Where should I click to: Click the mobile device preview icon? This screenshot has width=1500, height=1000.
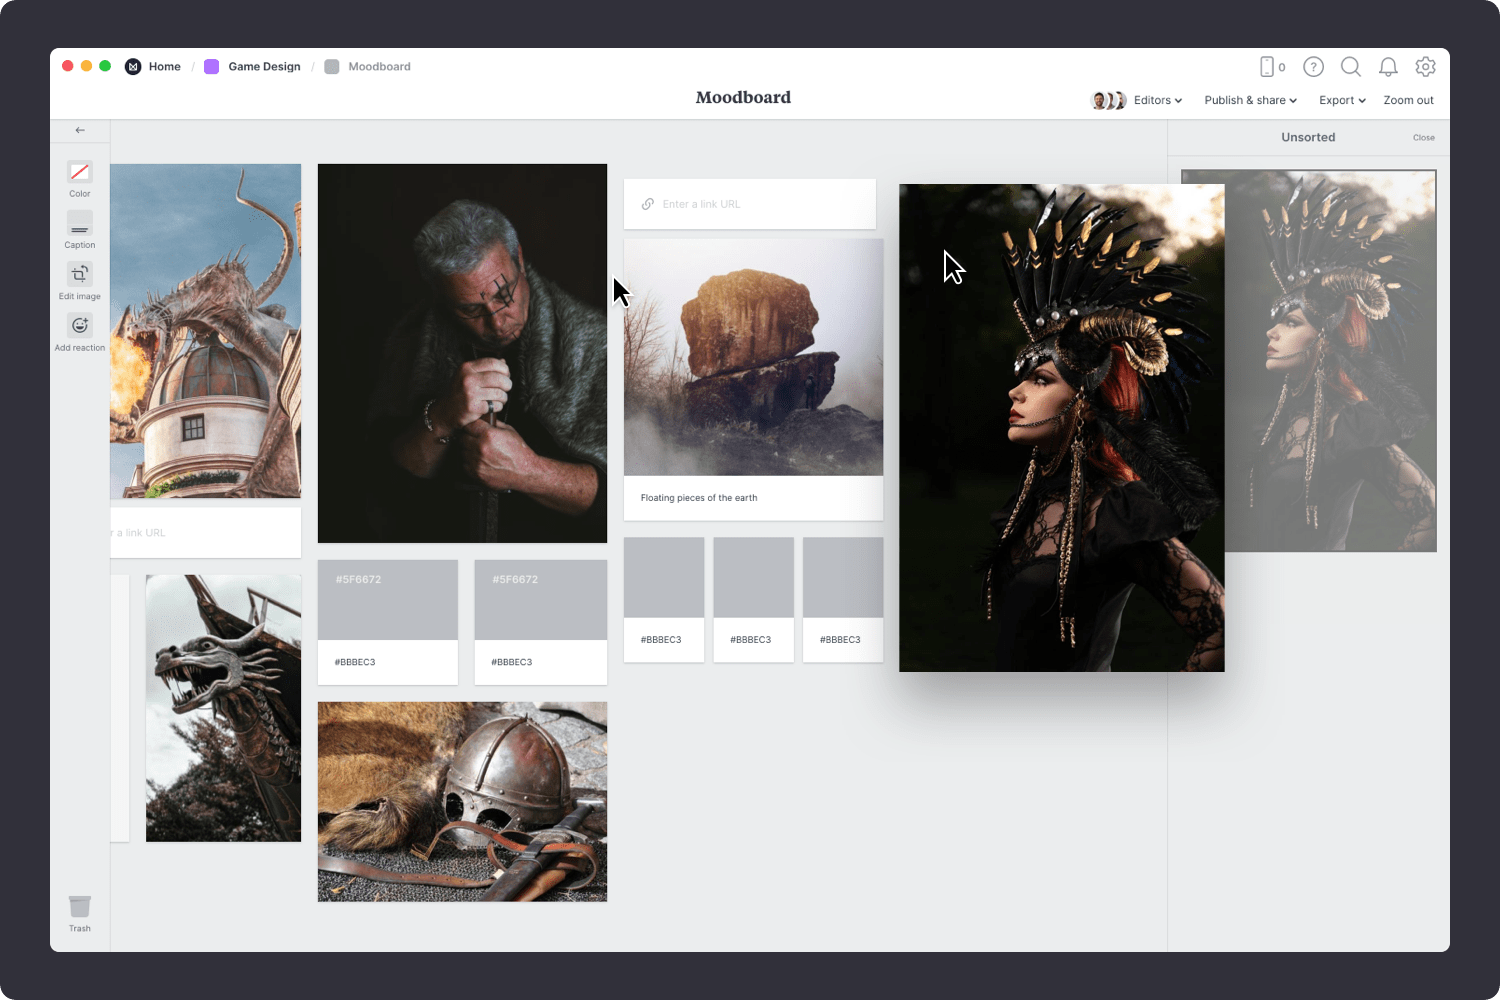1265,67
